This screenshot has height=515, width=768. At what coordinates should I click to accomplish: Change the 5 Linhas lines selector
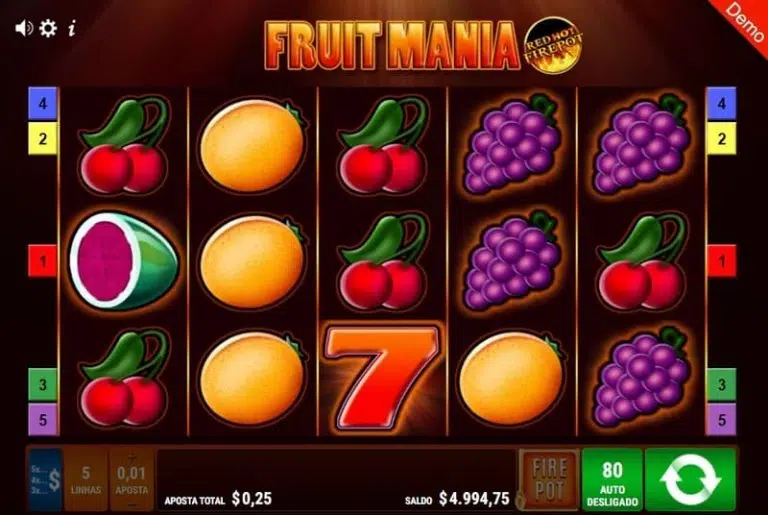pos(86,480)
